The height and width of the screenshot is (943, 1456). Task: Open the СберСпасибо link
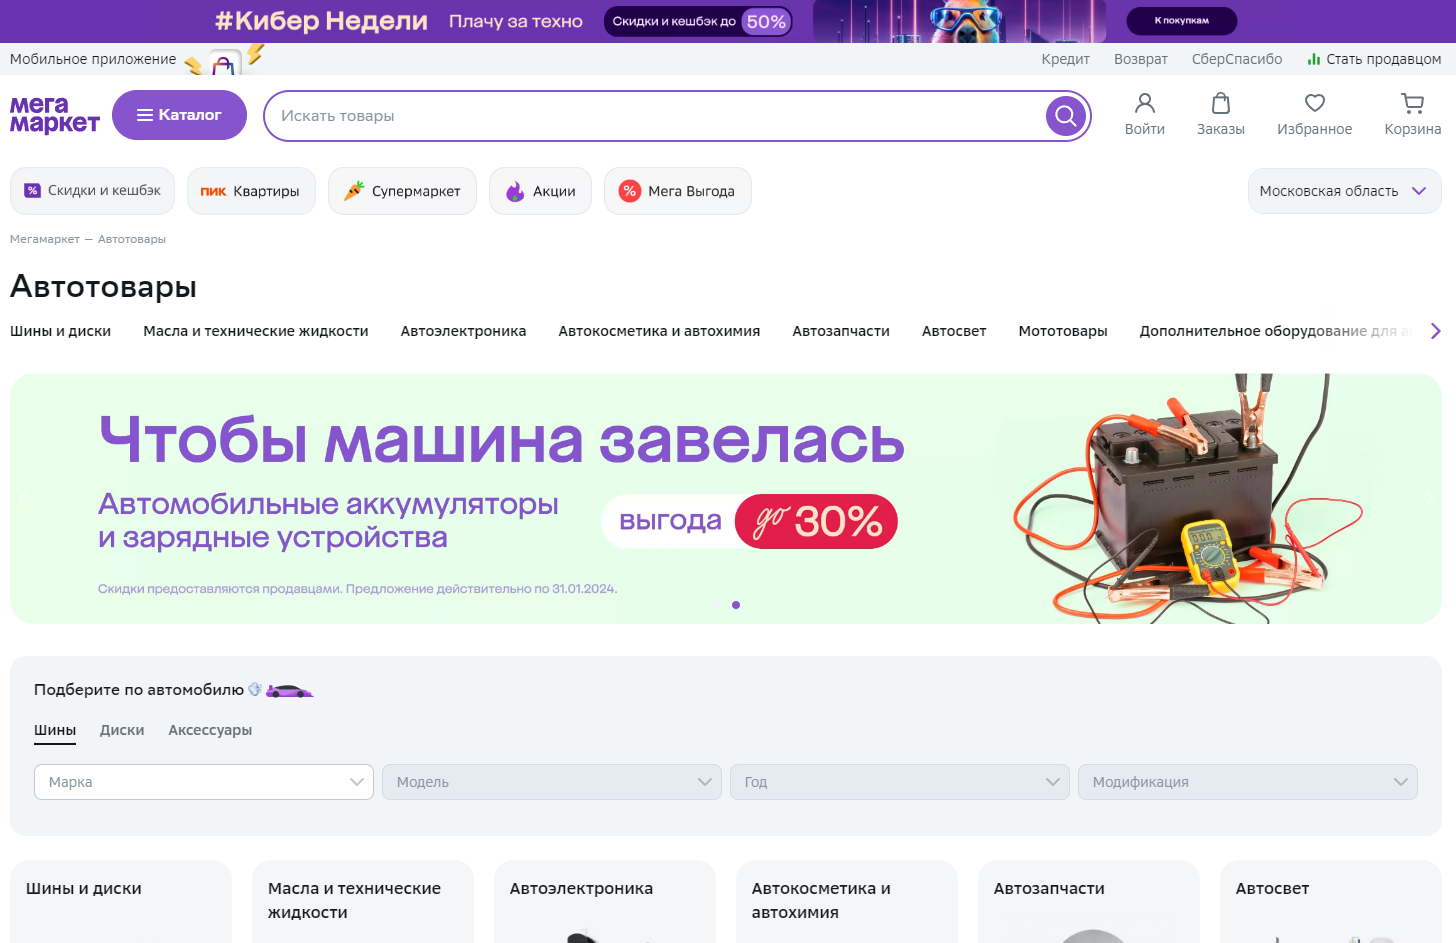[1237, 59]
